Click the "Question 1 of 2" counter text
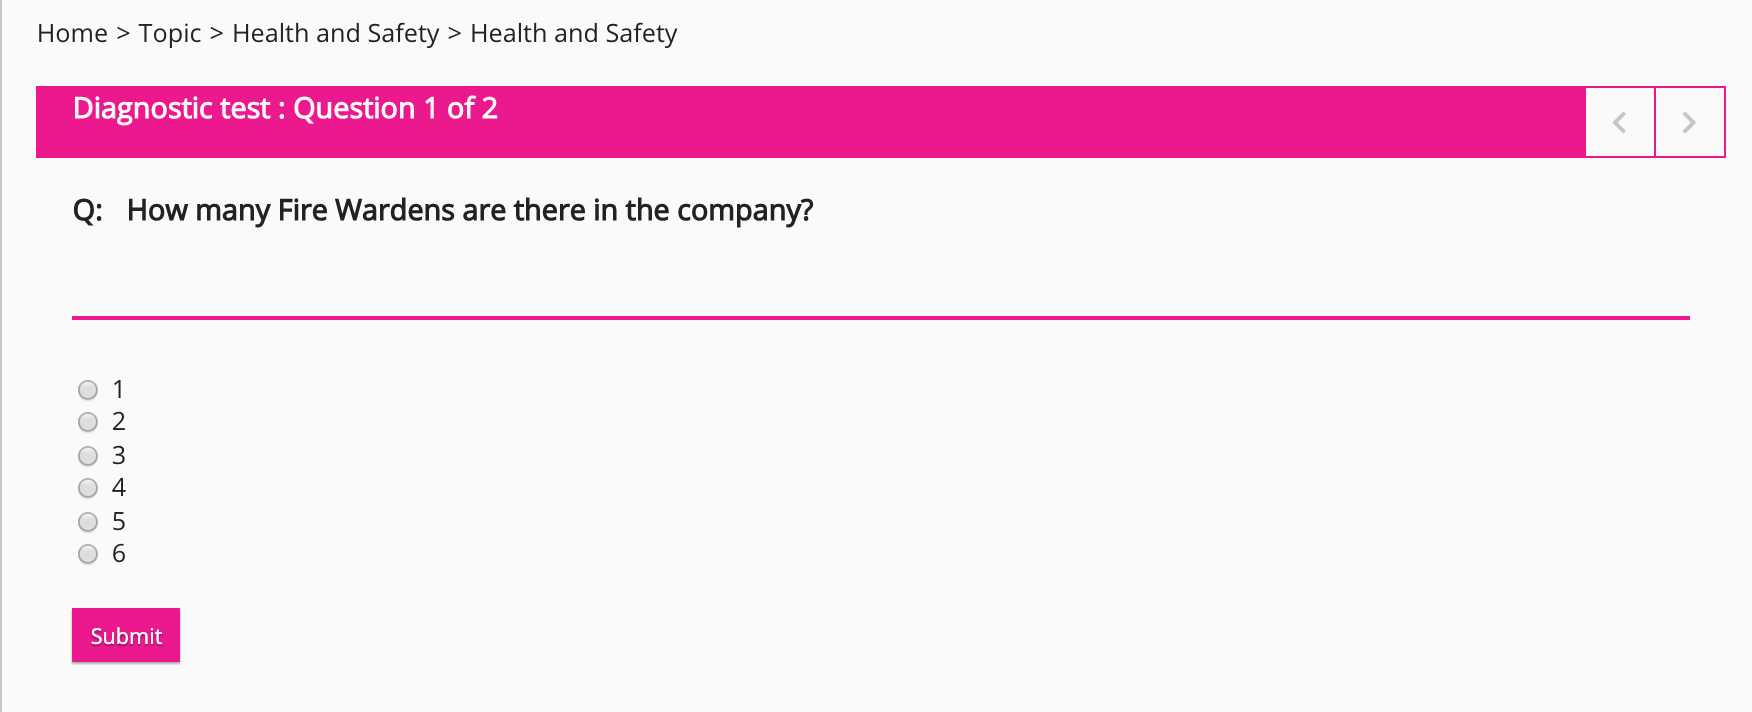The width and height of the screenshot is (1752, 712). (x=395, y=108)
